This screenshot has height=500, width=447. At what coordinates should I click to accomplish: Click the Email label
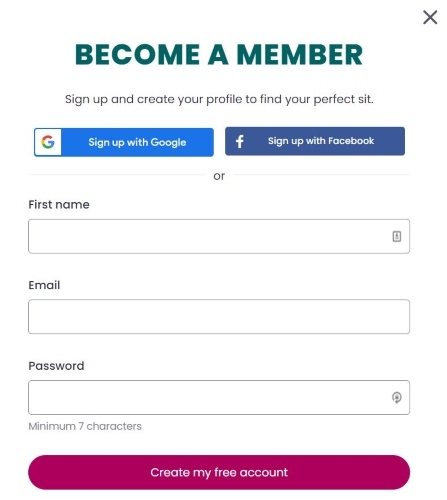point(44,285)
